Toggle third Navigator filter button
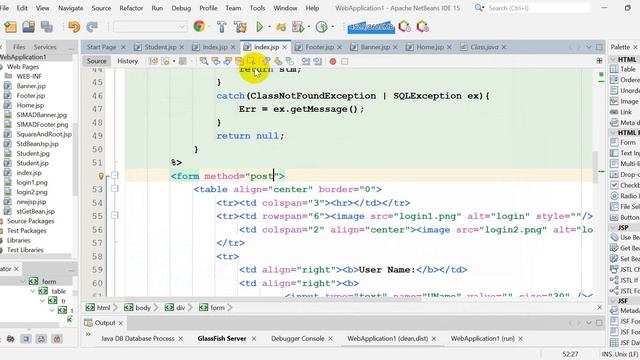The image size is (640, 360). (41, 339)
